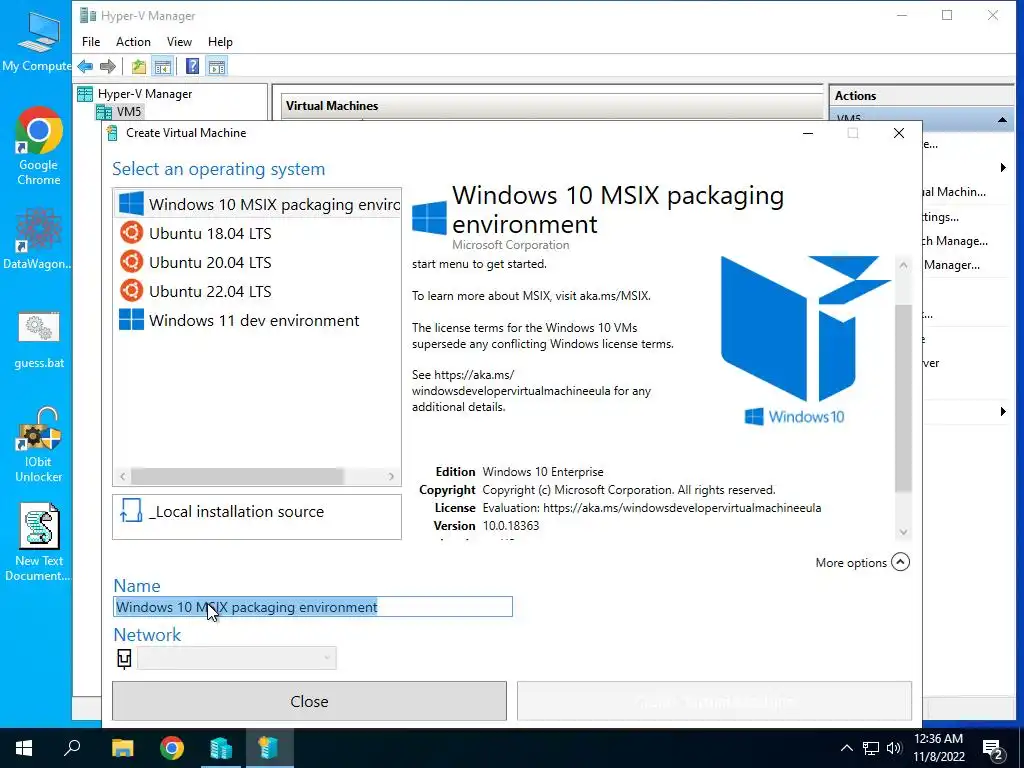Click the Create Virtual Machine window title icon

[112, 133]
